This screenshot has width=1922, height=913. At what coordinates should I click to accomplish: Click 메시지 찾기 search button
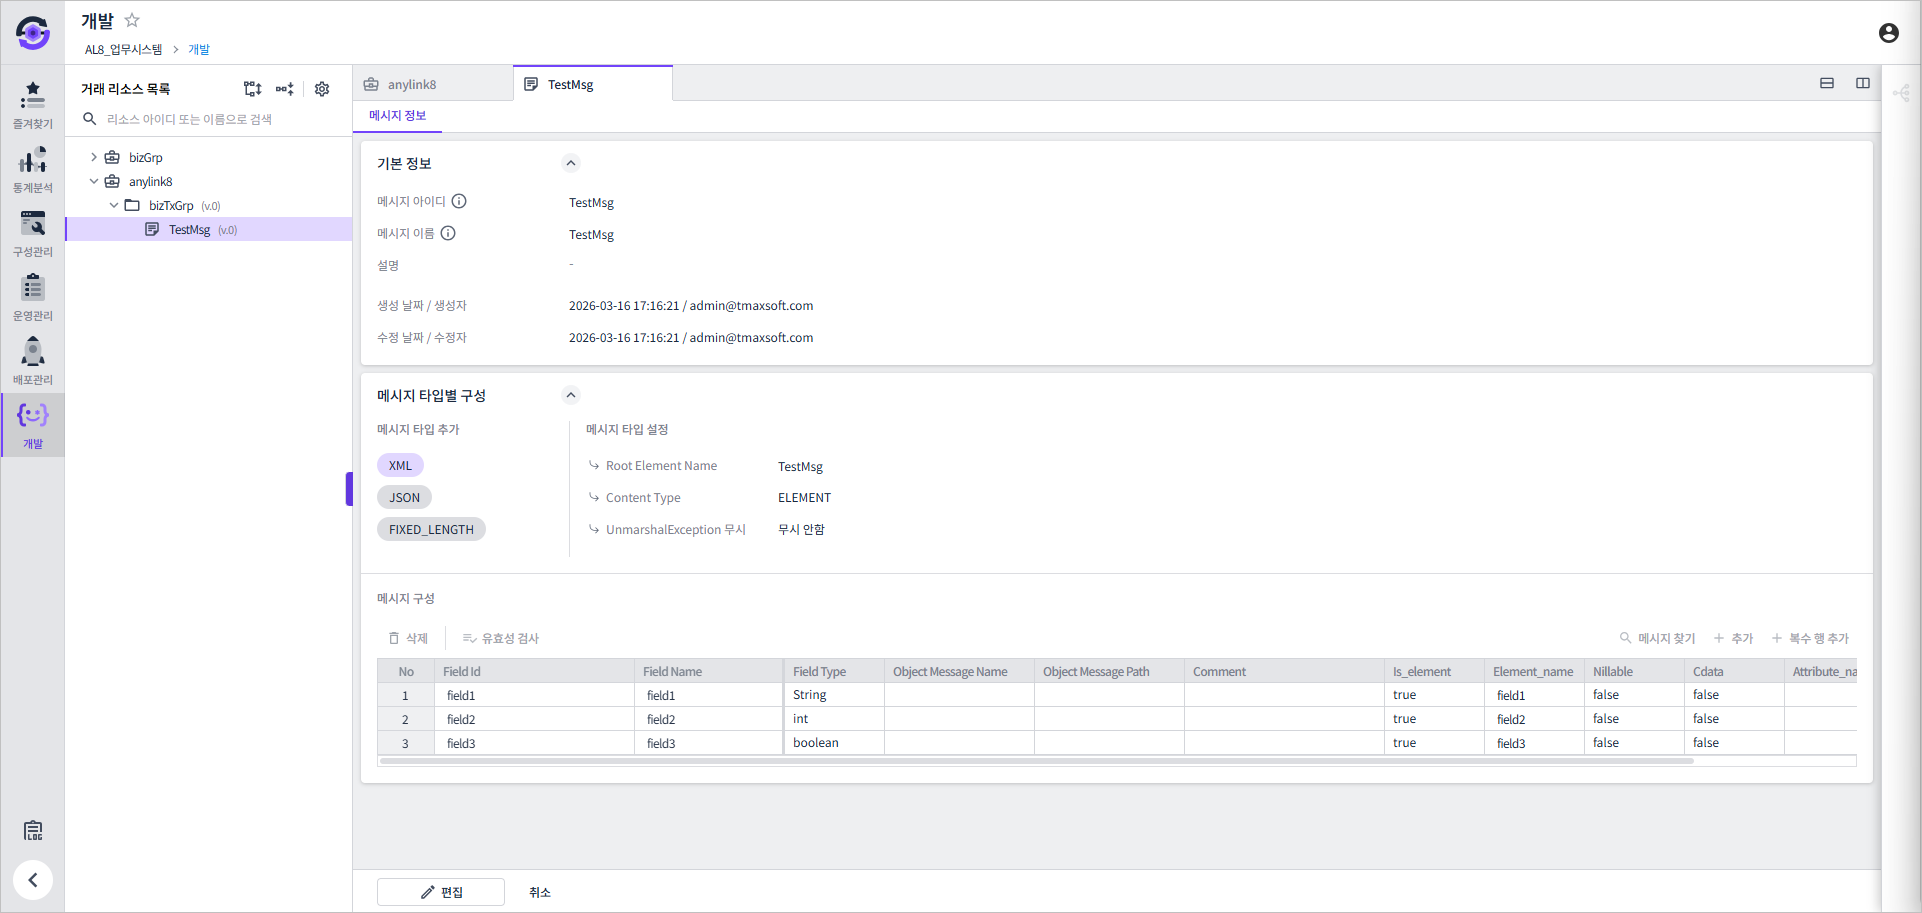coord(1657,638)
